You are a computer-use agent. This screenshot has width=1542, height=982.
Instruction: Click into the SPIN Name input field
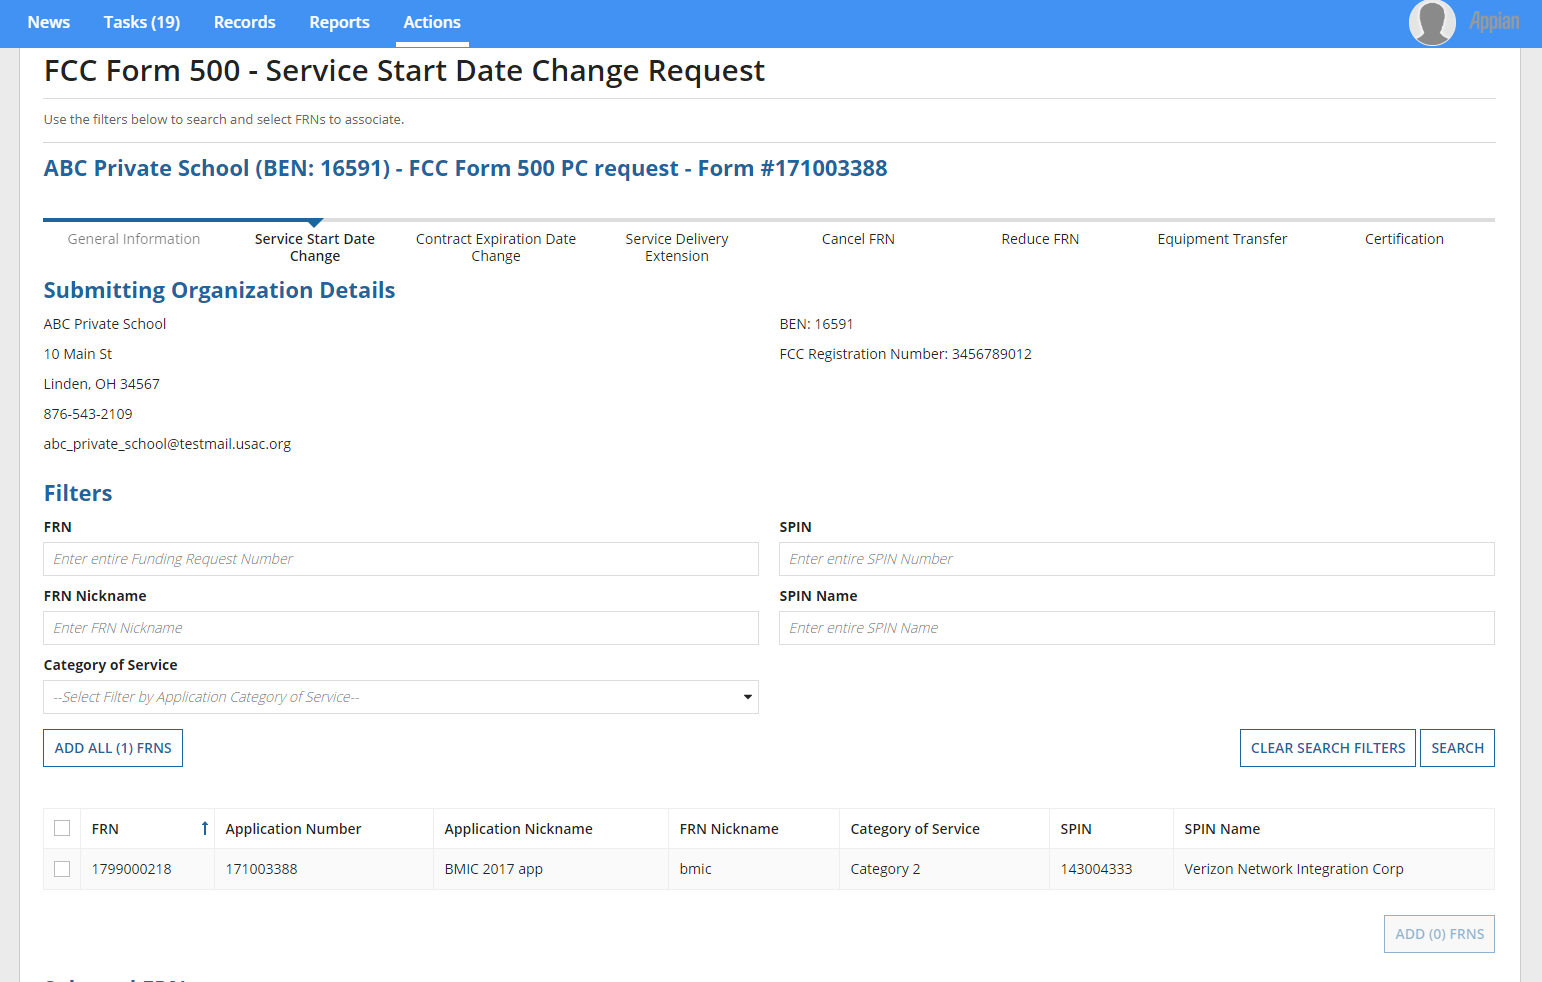pos(1136,628)
